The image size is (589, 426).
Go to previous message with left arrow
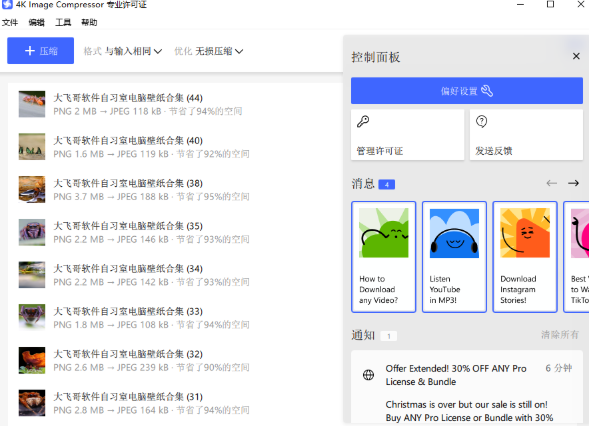[x=551, y=183]
